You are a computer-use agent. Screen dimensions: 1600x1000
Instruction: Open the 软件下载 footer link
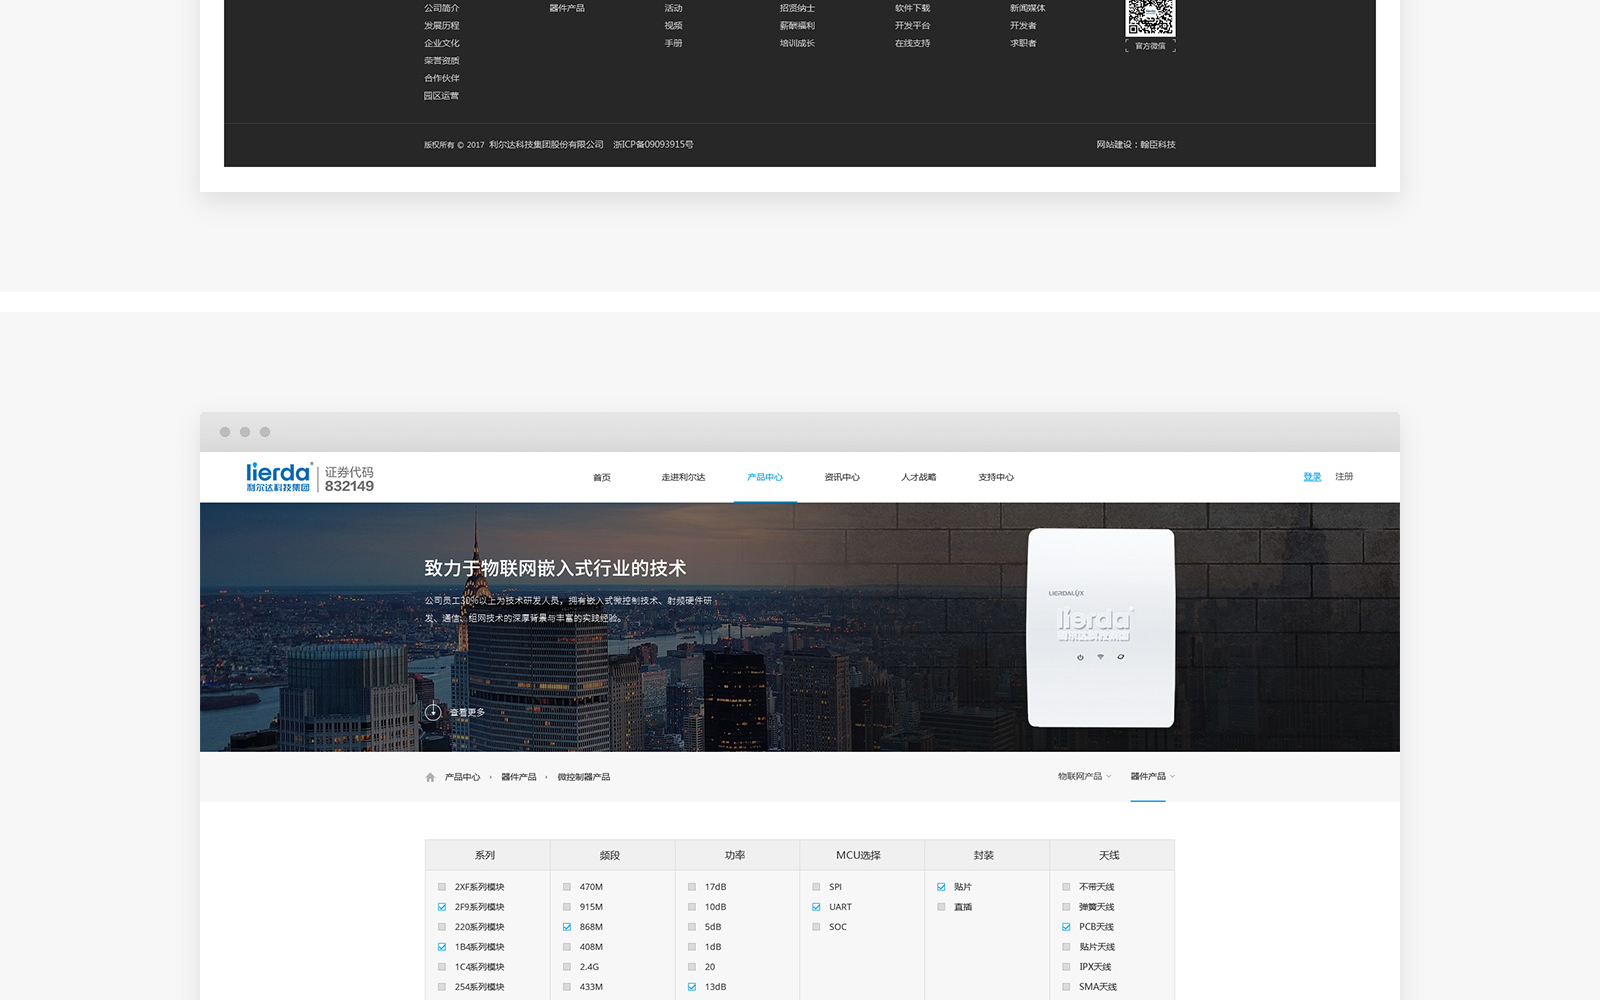coord(912,8)
